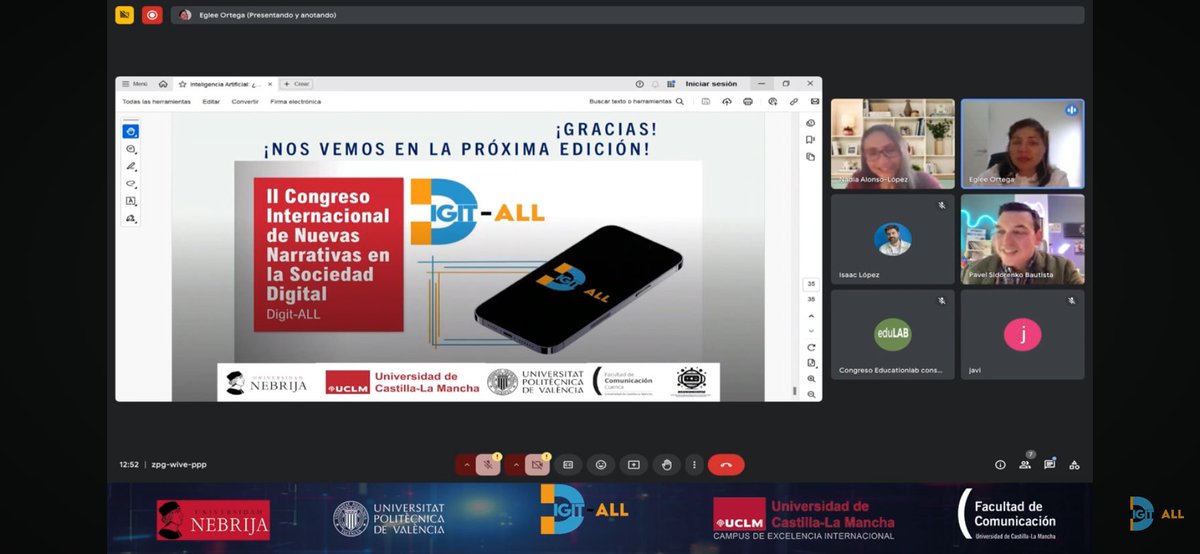Copy the share link icon in Acrobat

pyautogui.click(x=794, y=101)
